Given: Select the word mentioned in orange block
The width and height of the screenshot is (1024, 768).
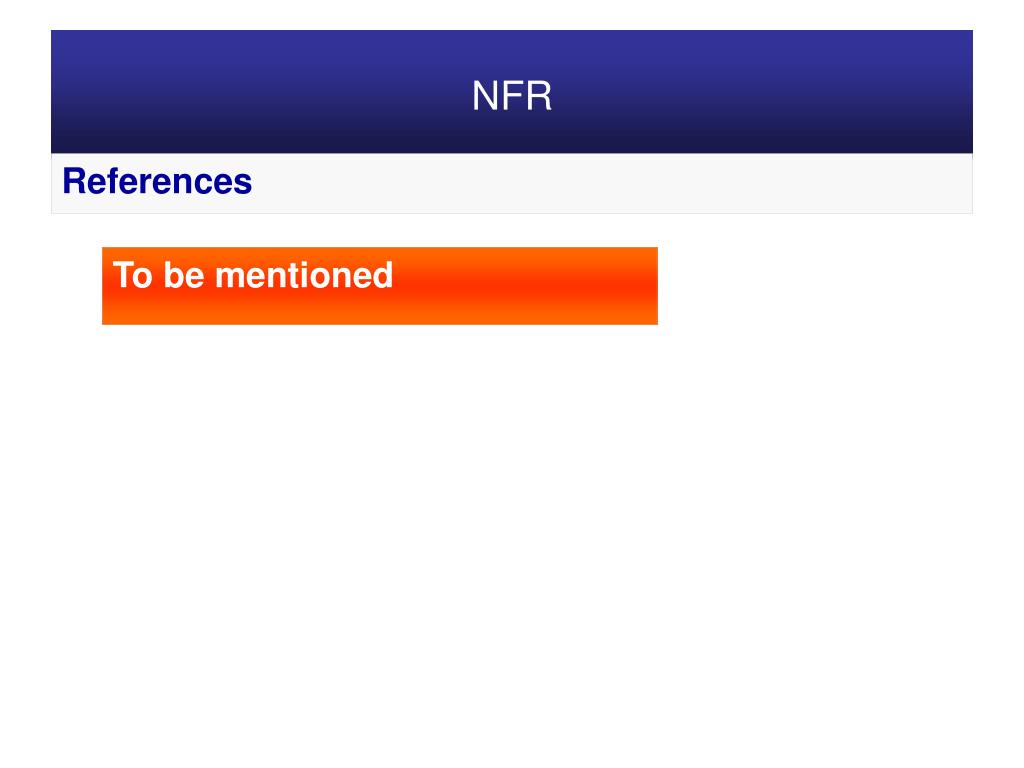Looking at the screenshot, I should point(304,275).
